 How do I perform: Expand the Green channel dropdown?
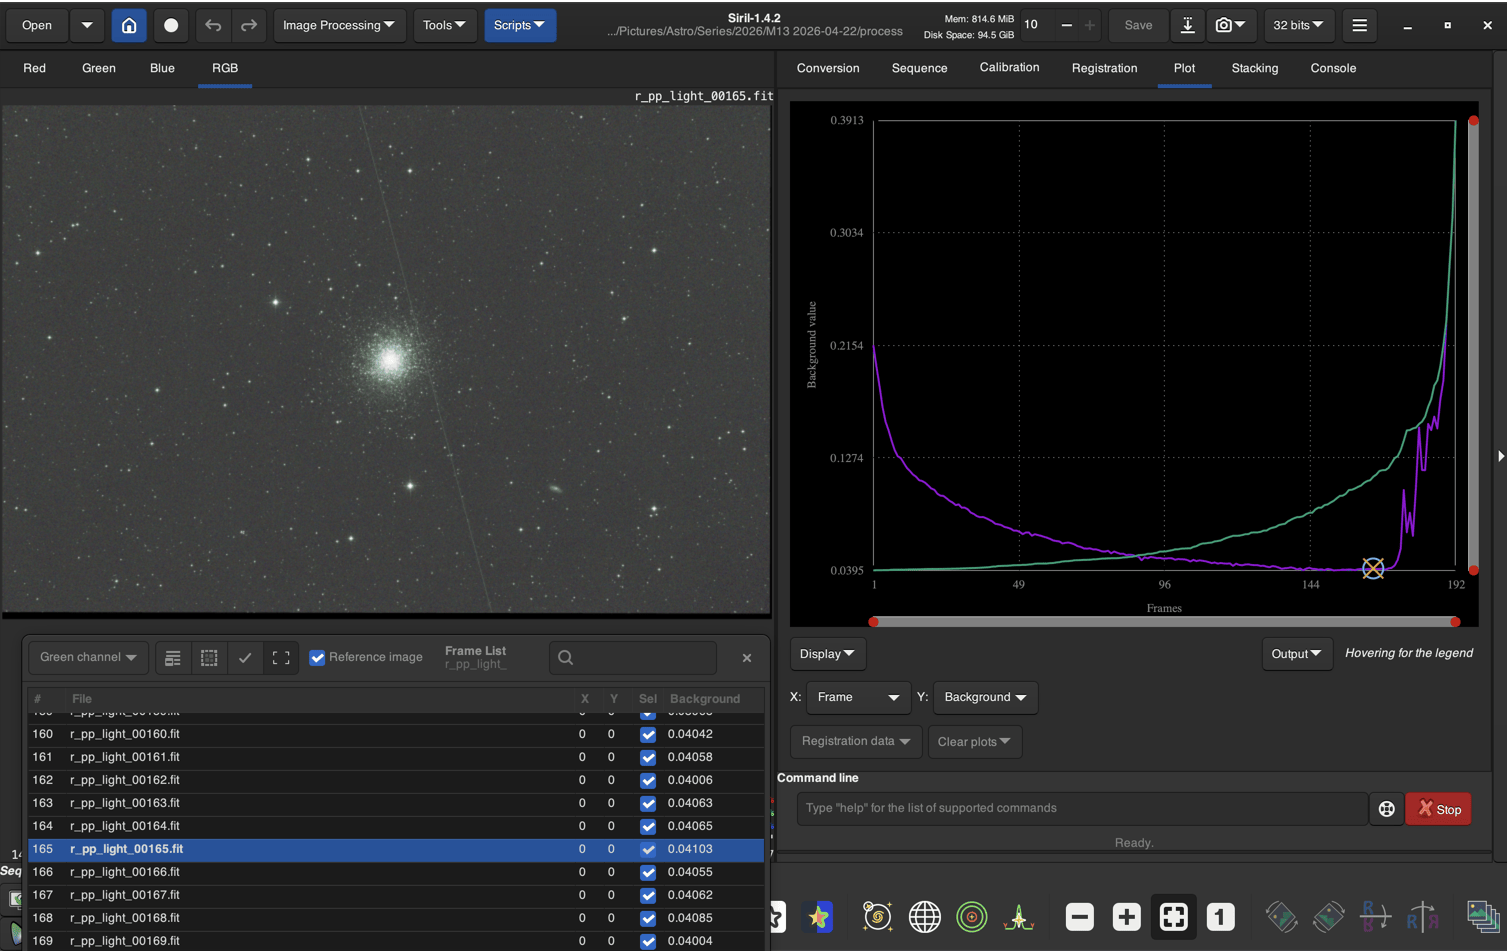pyautogui.click(x=88, y=657)
